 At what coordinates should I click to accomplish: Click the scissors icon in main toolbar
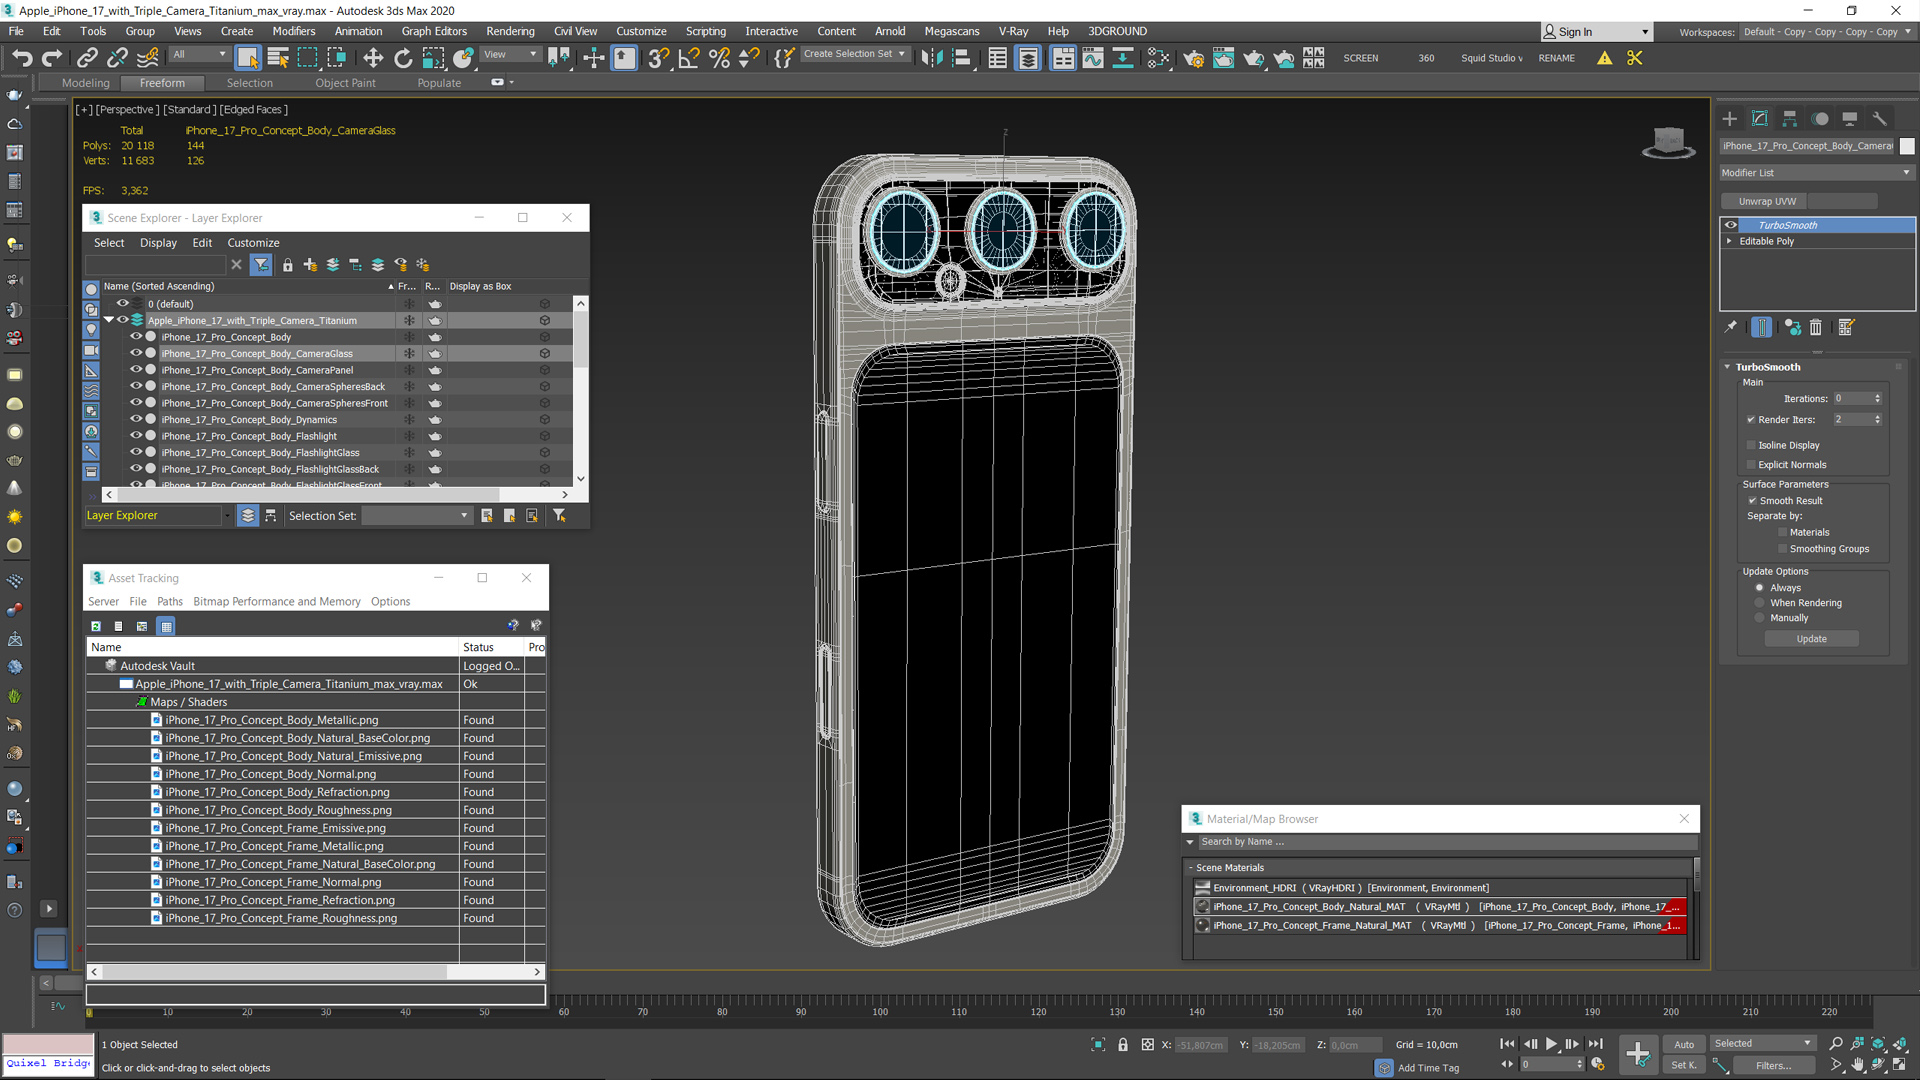[1635, 58]
